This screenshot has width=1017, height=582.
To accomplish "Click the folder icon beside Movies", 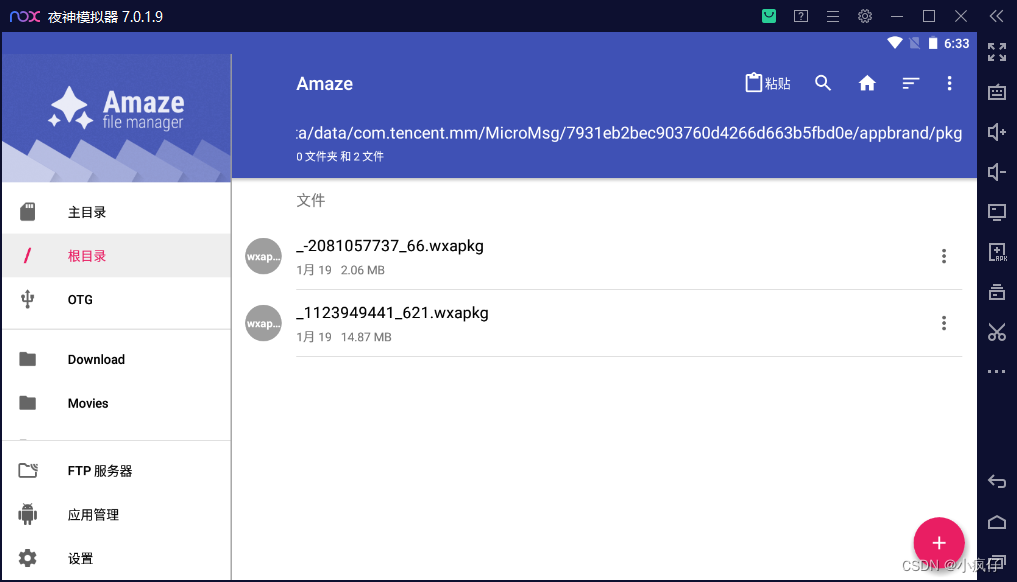I will (x=27, y=403).
